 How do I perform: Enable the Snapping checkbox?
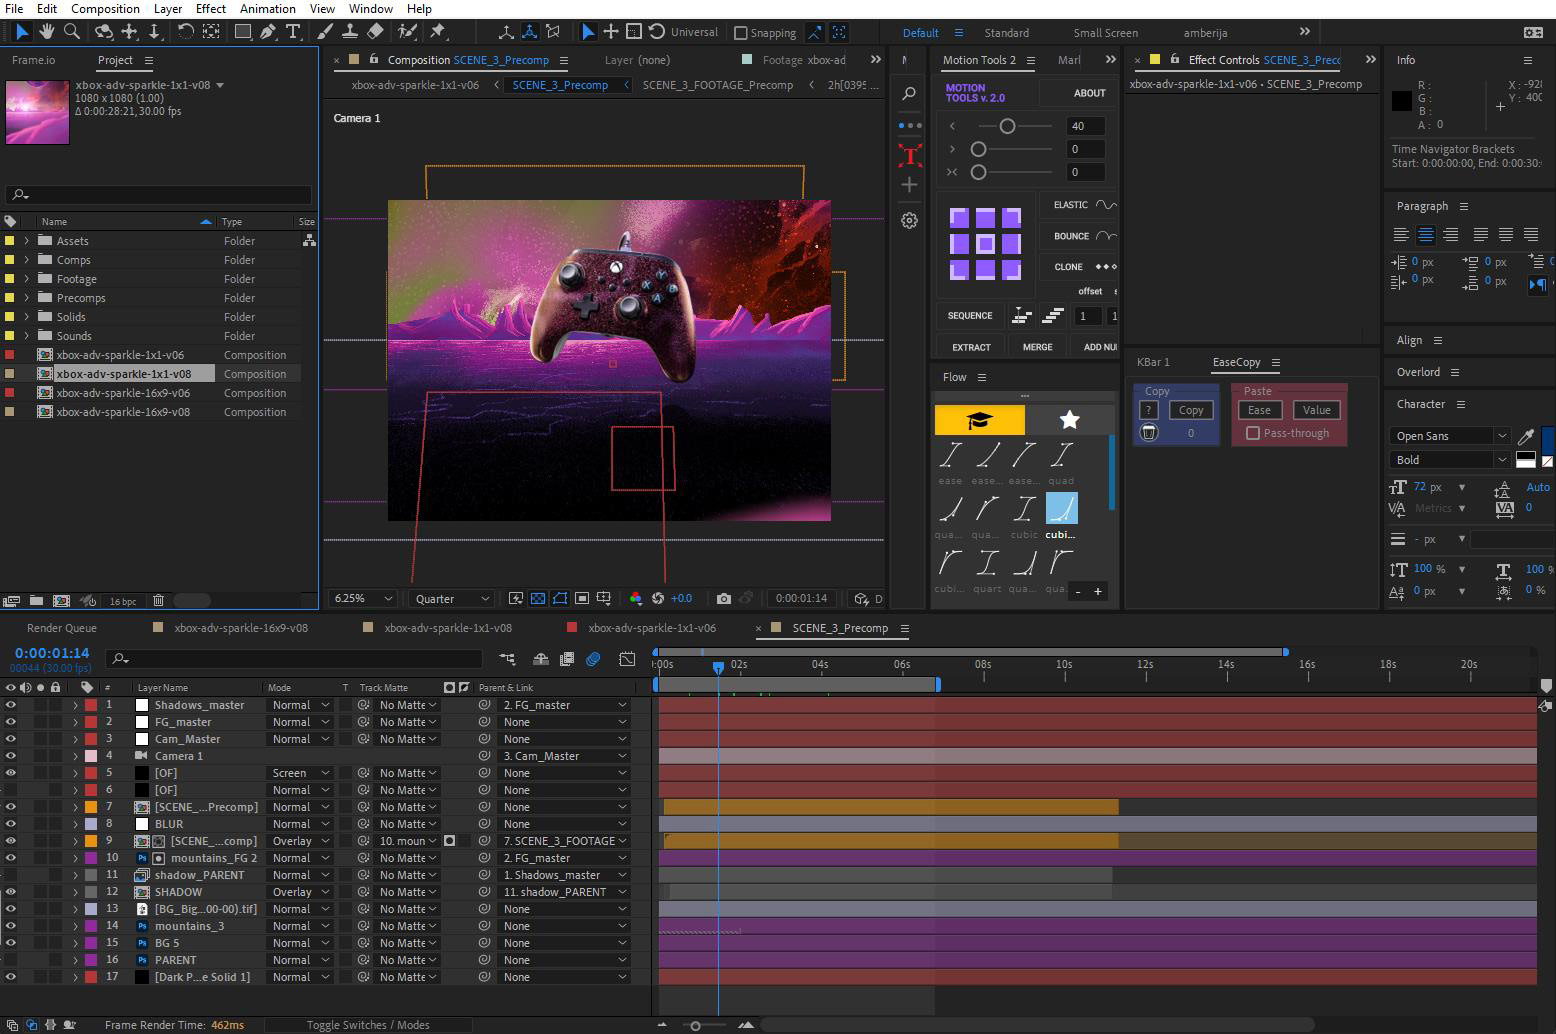click(741, 33)
